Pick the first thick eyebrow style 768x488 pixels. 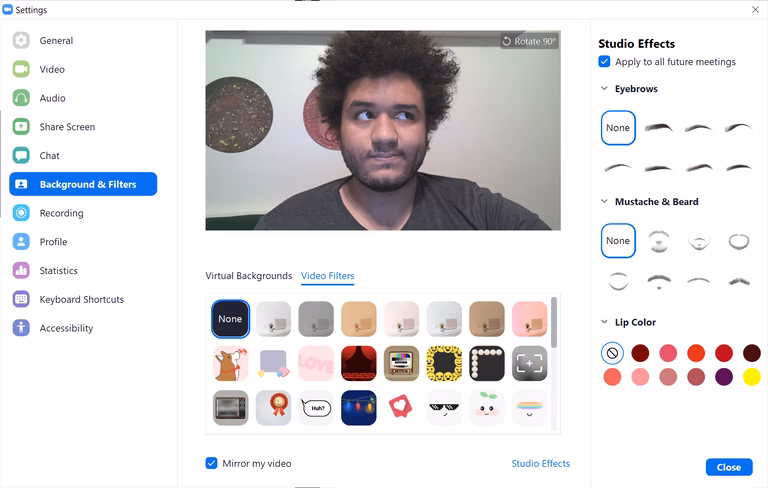[x=659, y=128]
